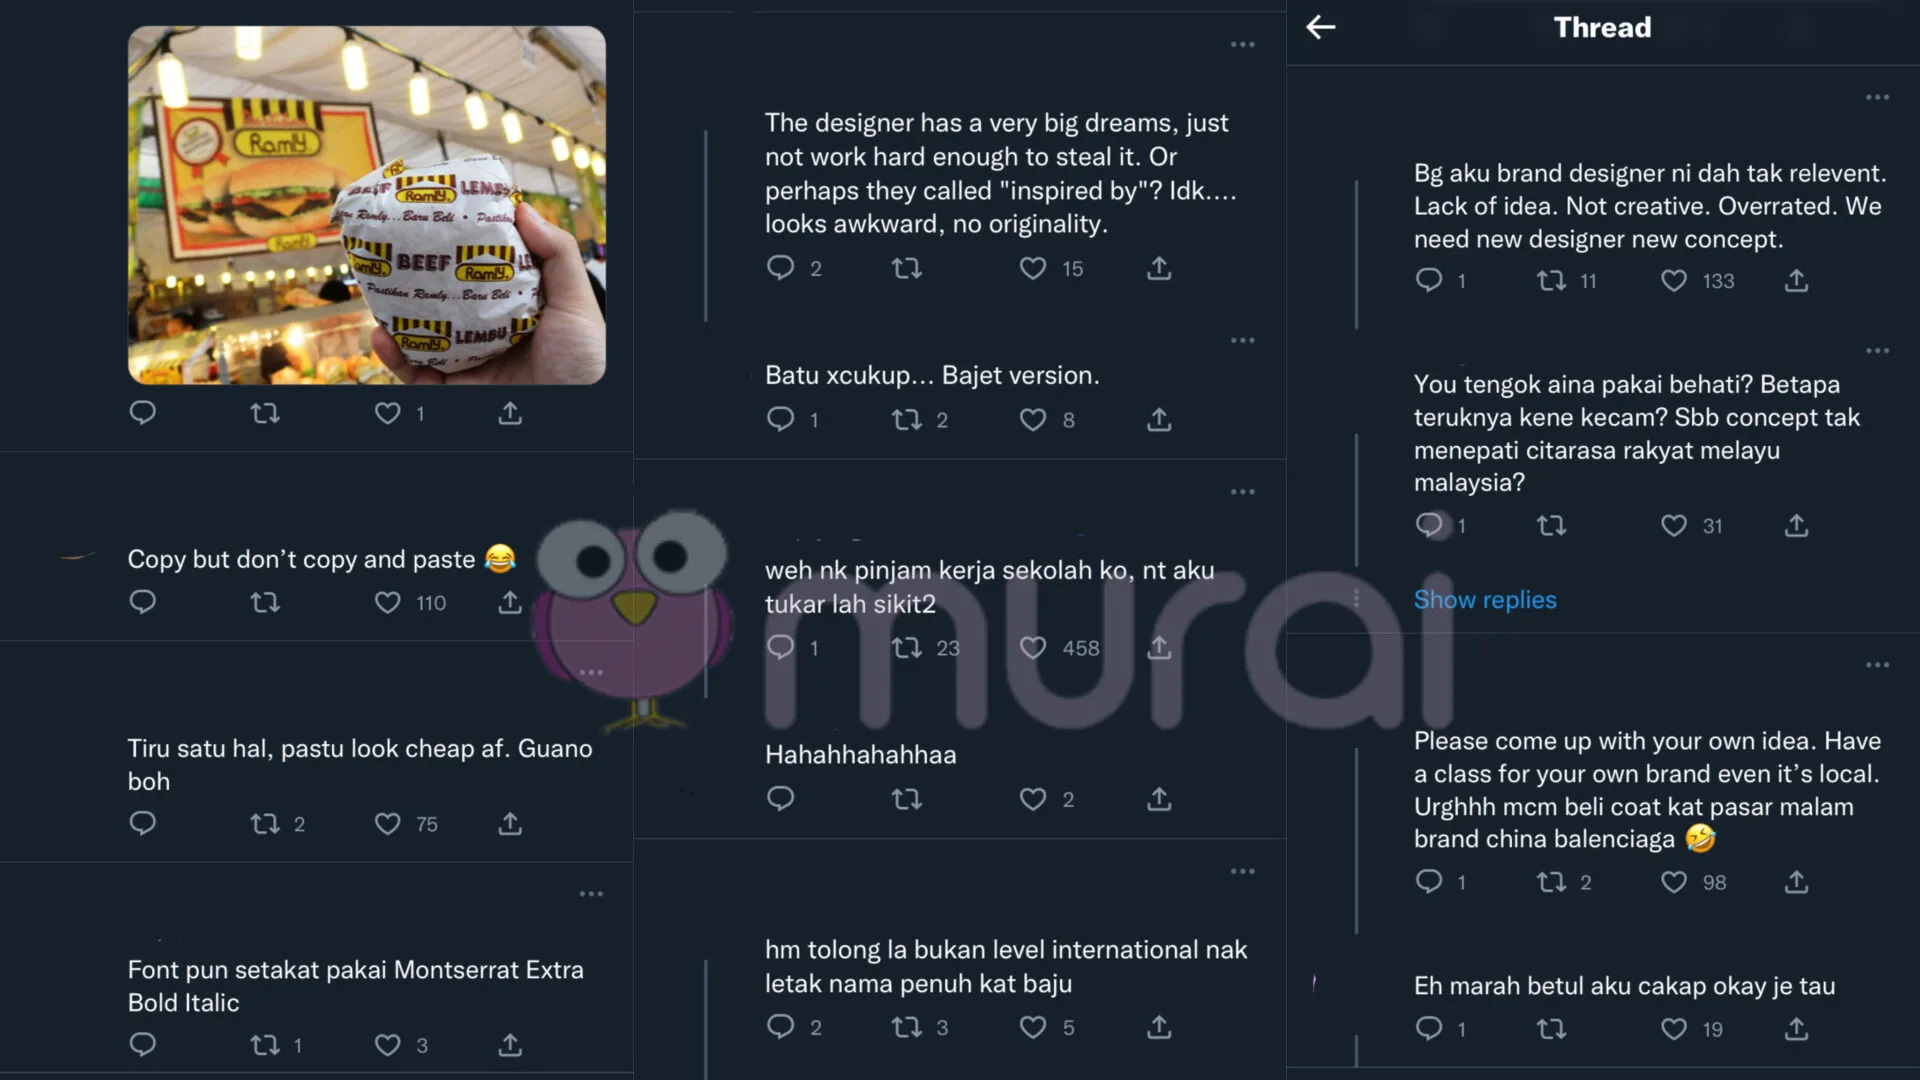Retweet the 'weh nk pinjam kerja sekolah' tweet
Image resolution: width=1920 pixels, height=1080 pixels.
[907, 648]
